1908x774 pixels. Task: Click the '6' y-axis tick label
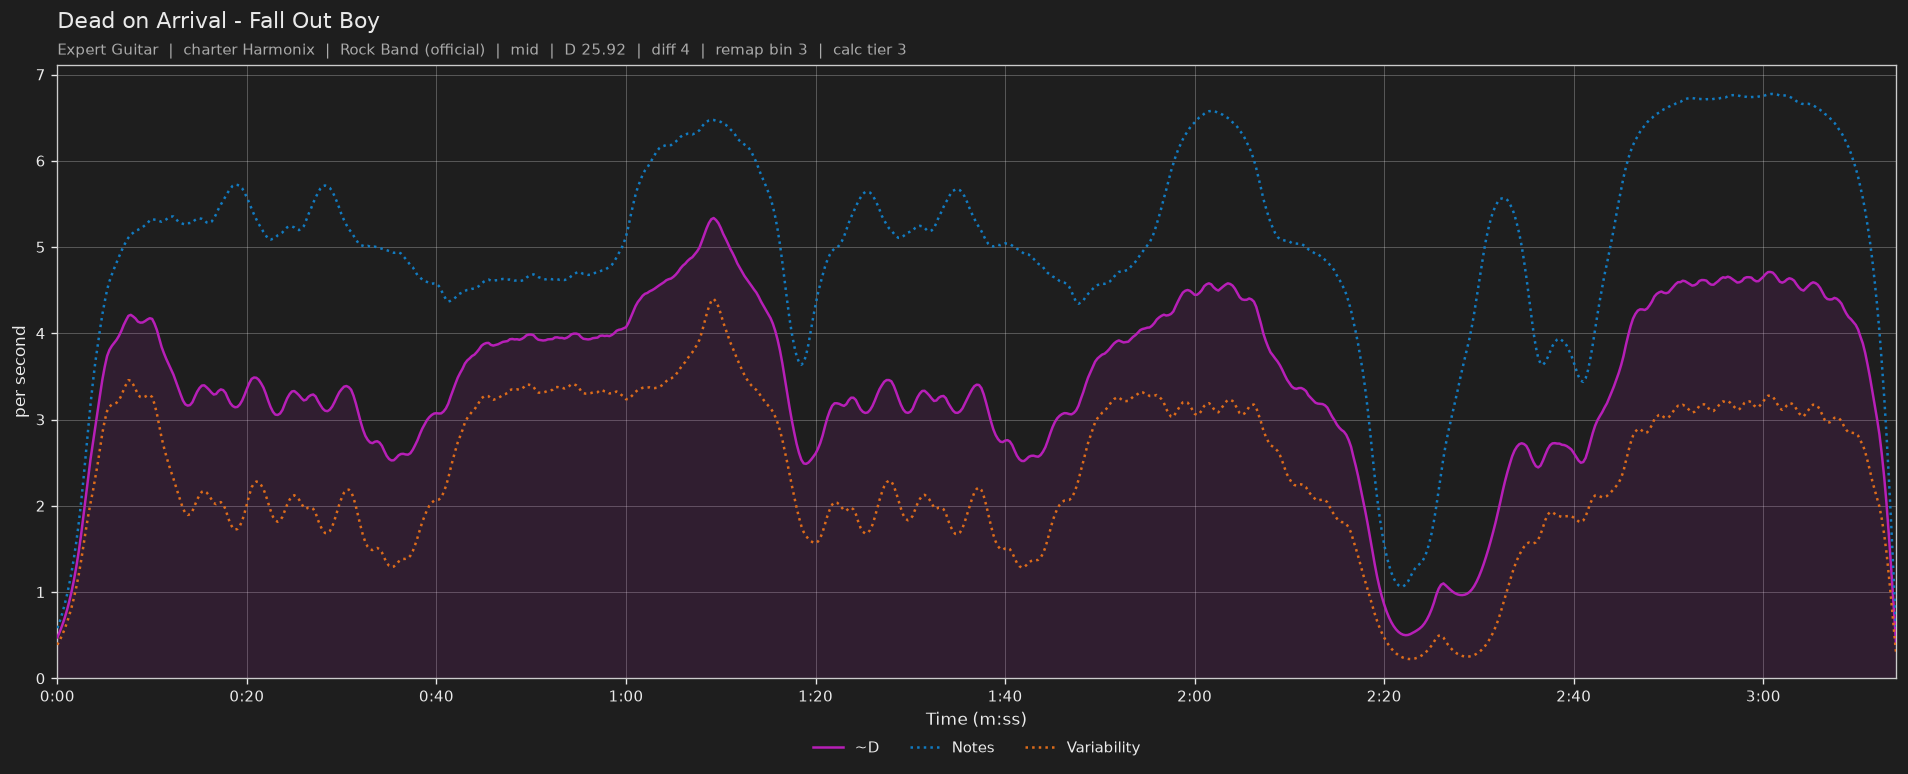[40, 162]
